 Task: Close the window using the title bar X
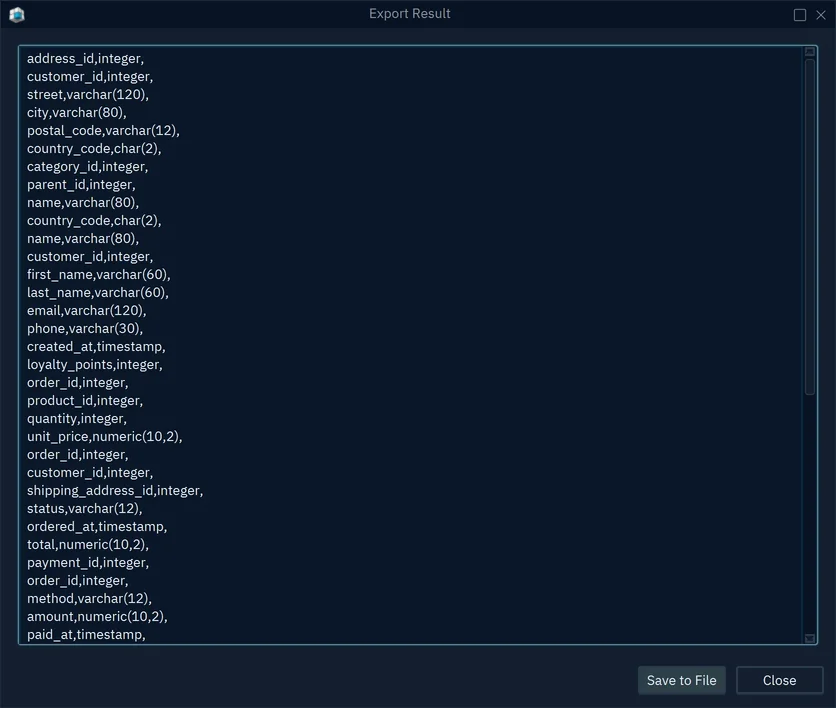tap(821, 15)
